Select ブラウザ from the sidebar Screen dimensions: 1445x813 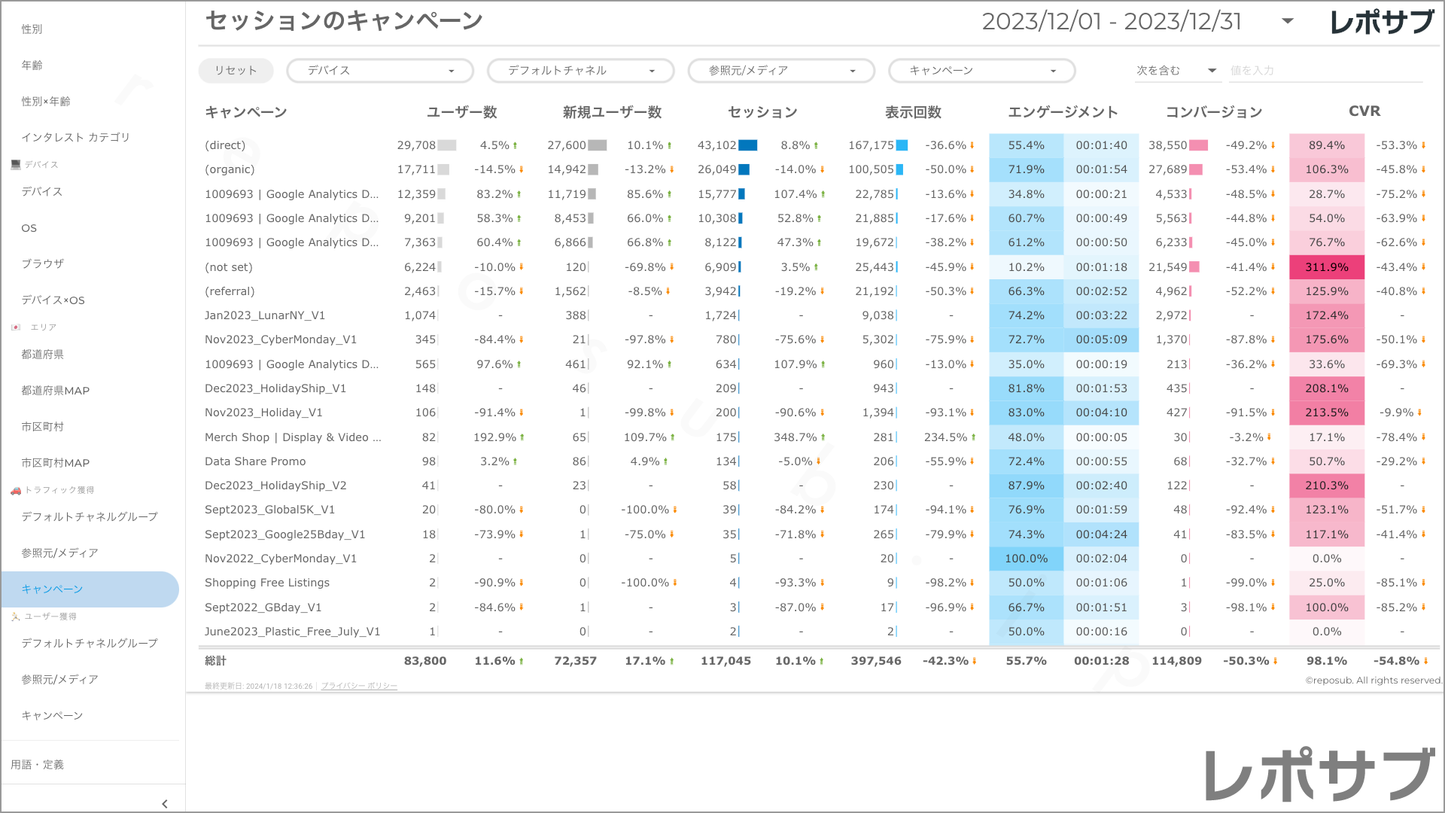43,264
